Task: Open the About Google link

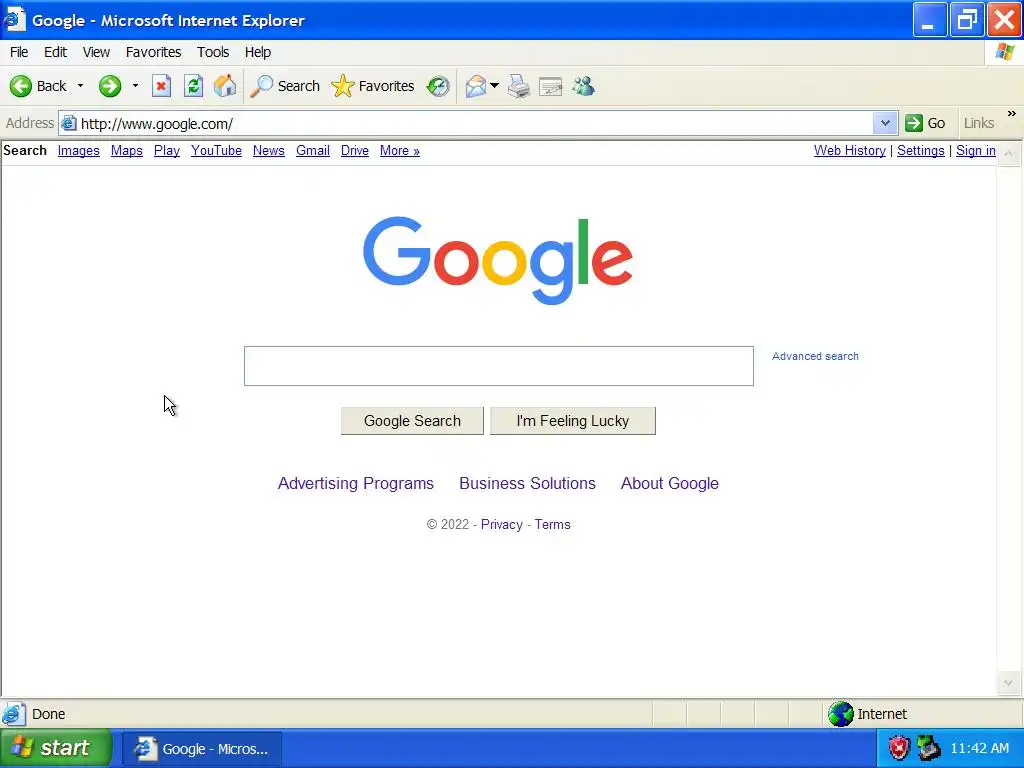Action: pos(669,483)
